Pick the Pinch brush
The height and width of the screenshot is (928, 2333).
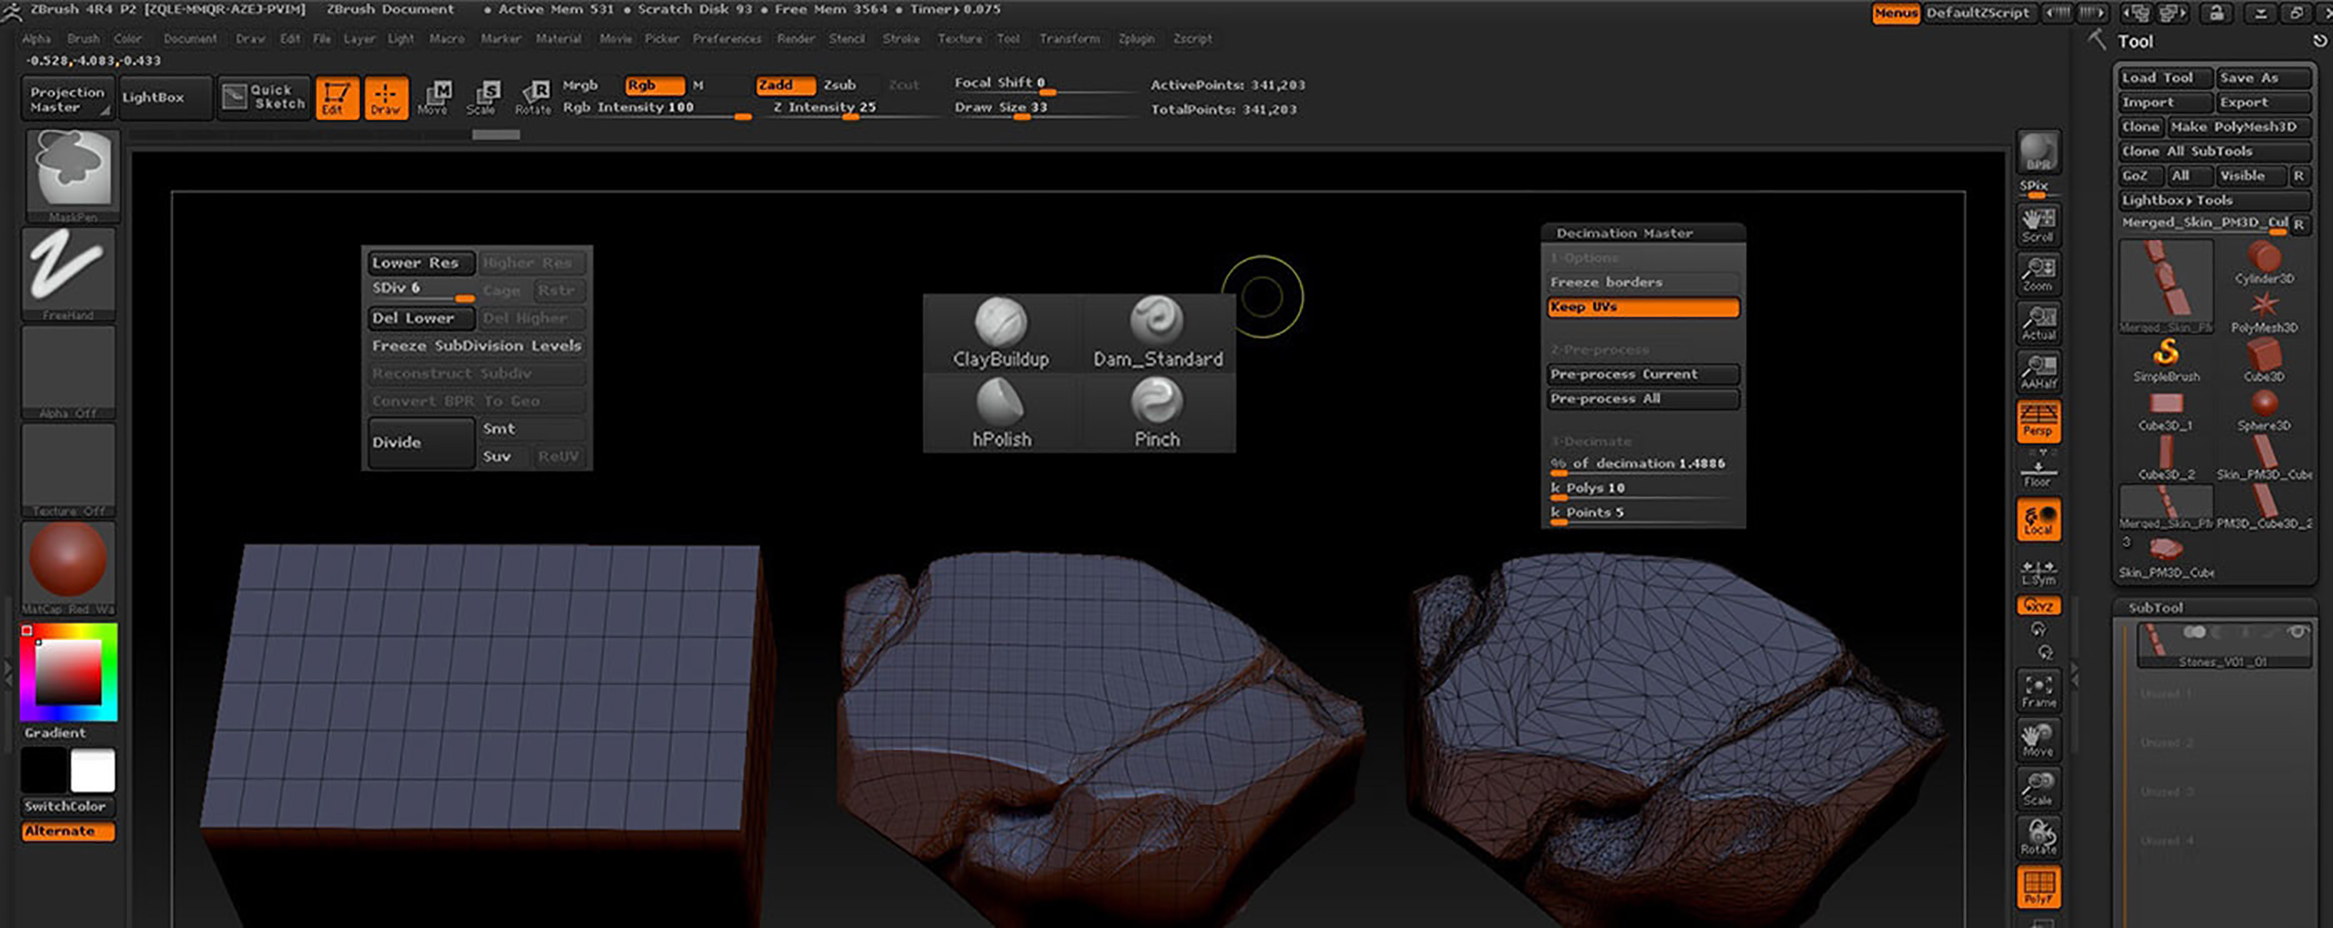pos(1157,413)
